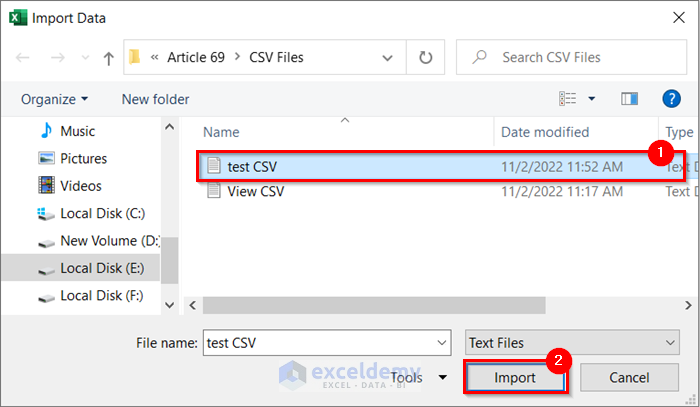The height and width of the screenshot is (407, 700).
Task: Click the Import button
Action: pos(515,378)
